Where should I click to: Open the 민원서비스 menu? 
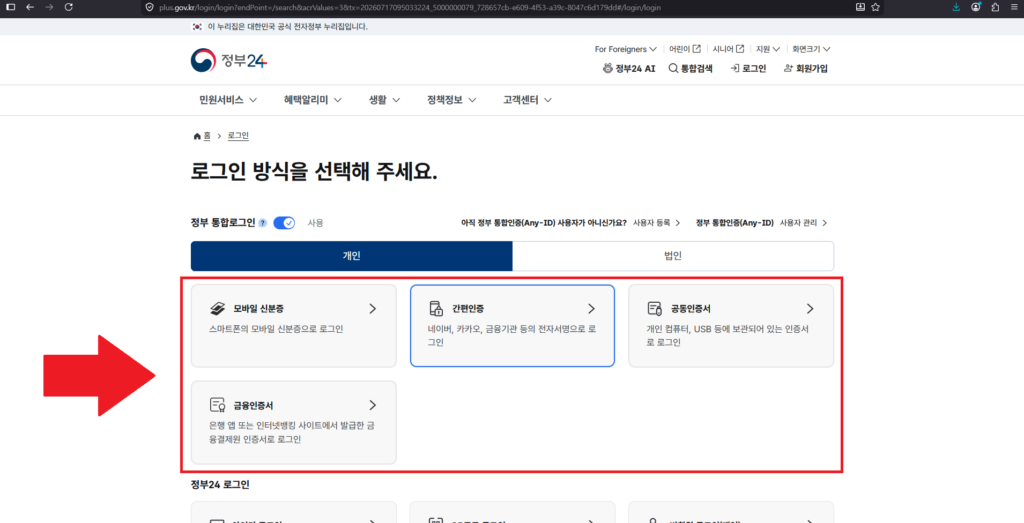click(228, 101)
